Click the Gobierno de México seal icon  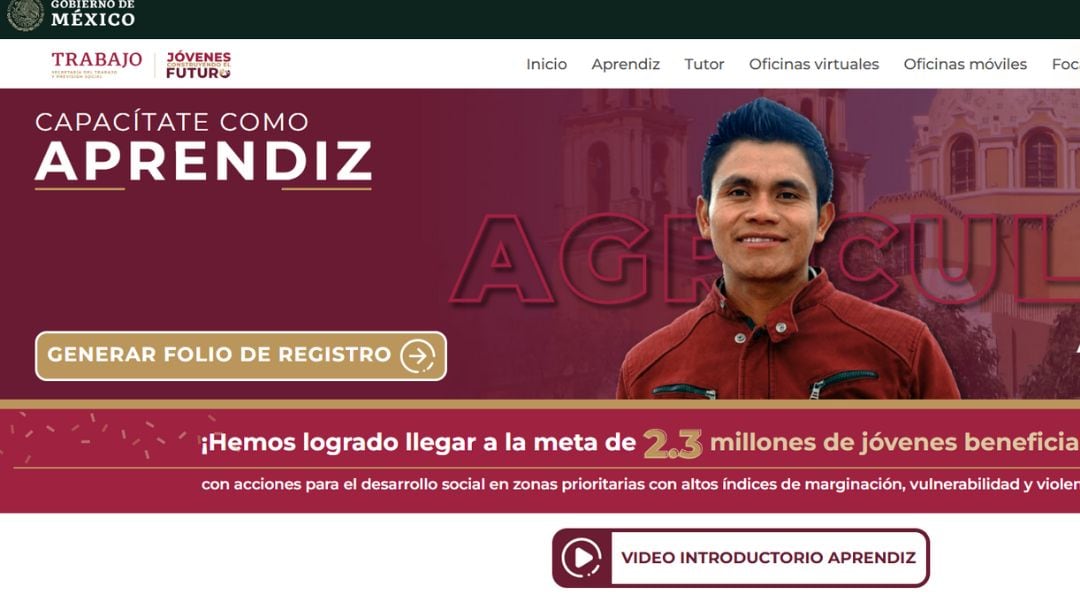click(x=25, y=14)
